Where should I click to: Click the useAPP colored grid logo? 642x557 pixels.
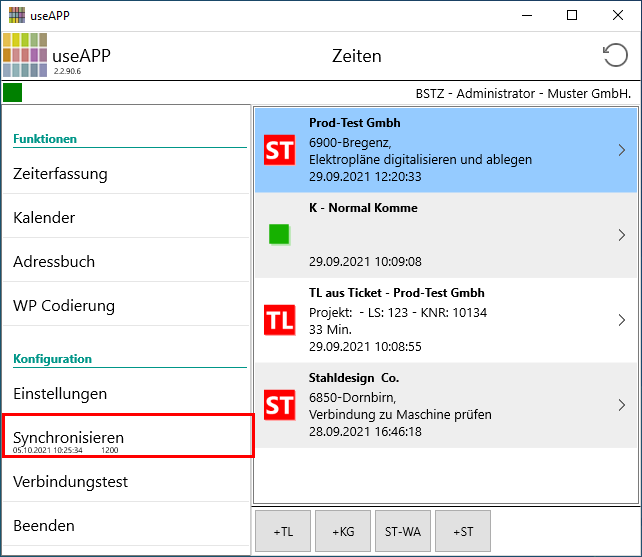pyautogui.click(x=25, y=55)
